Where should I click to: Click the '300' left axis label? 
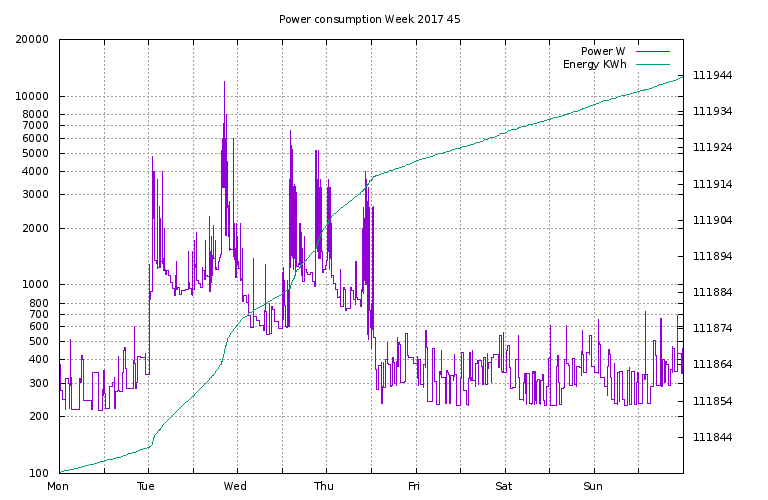coord(39,383)
